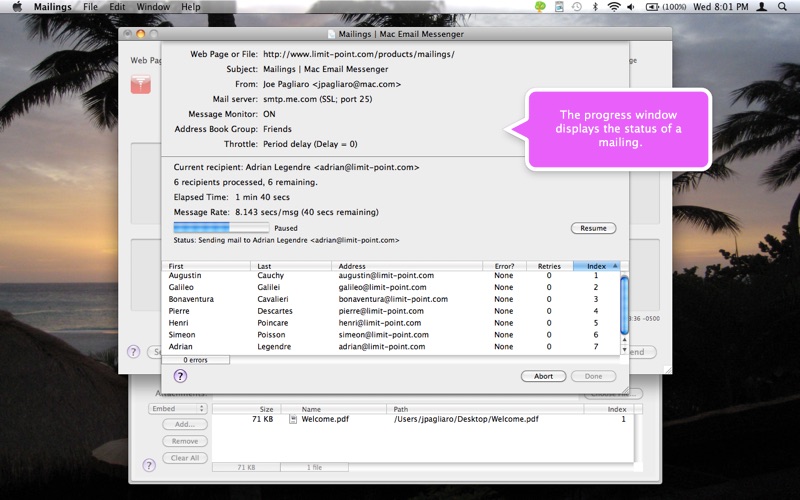This screenshot has width=800, height=500.
Task: Sort by the Error? column
Action: [x=504, y=266]
